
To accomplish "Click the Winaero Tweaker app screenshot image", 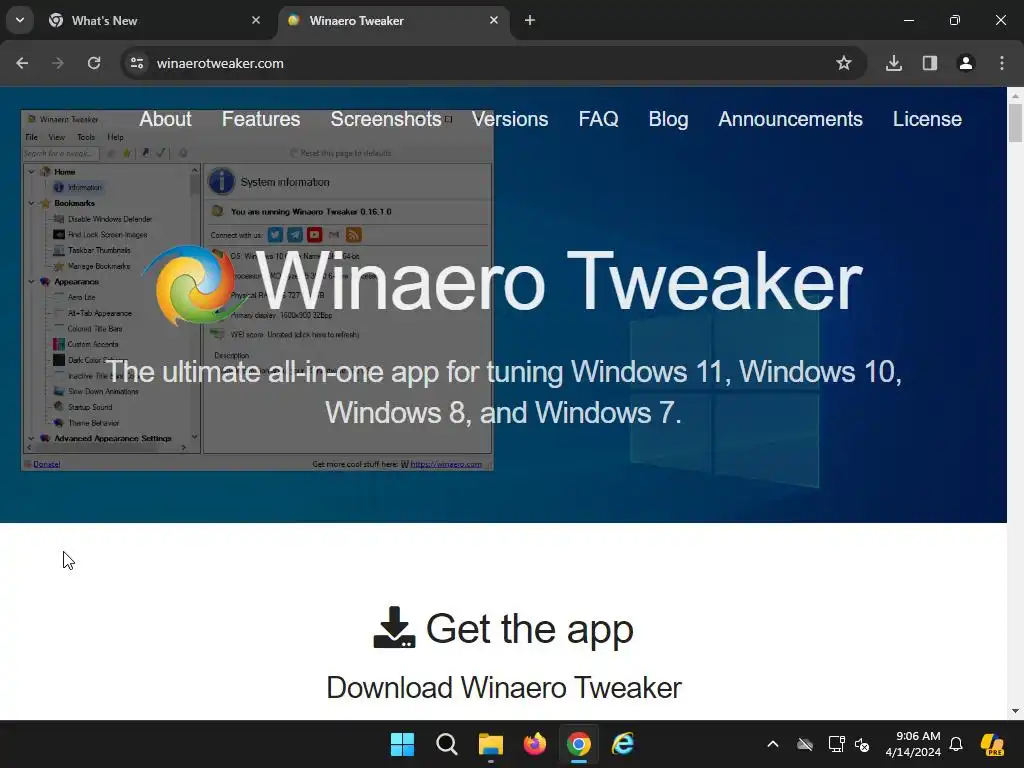I will (x=257, y=290).
